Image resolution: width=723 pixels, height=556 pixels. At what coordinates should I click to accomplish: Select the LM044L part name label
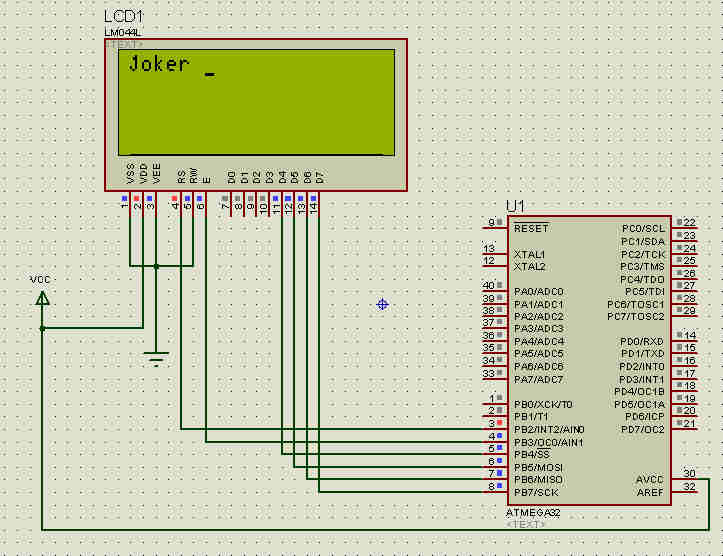tap(122, 33)
